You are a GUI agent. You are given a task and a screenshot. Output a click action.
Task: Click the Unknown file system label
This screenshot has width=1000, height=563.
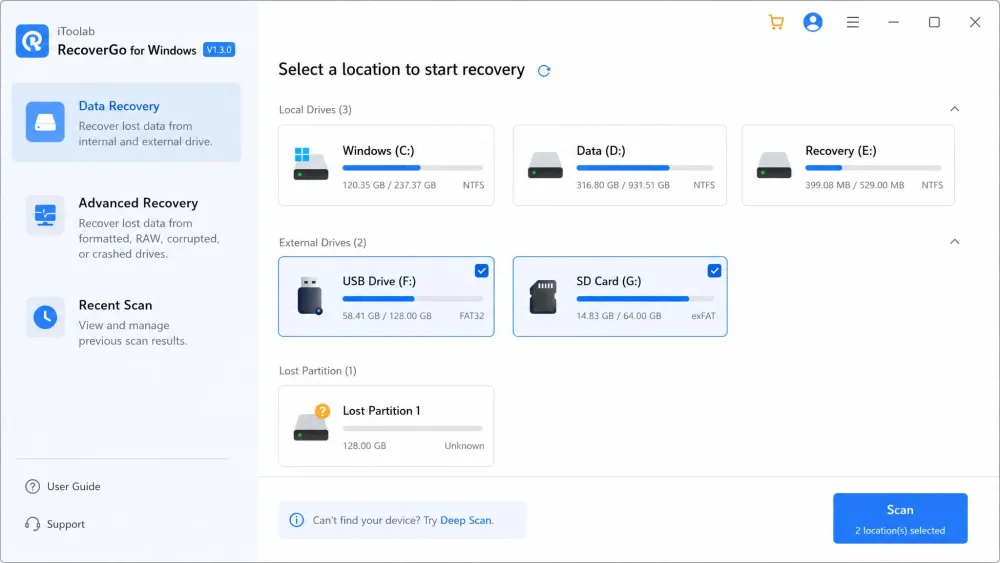pos(464,446)
